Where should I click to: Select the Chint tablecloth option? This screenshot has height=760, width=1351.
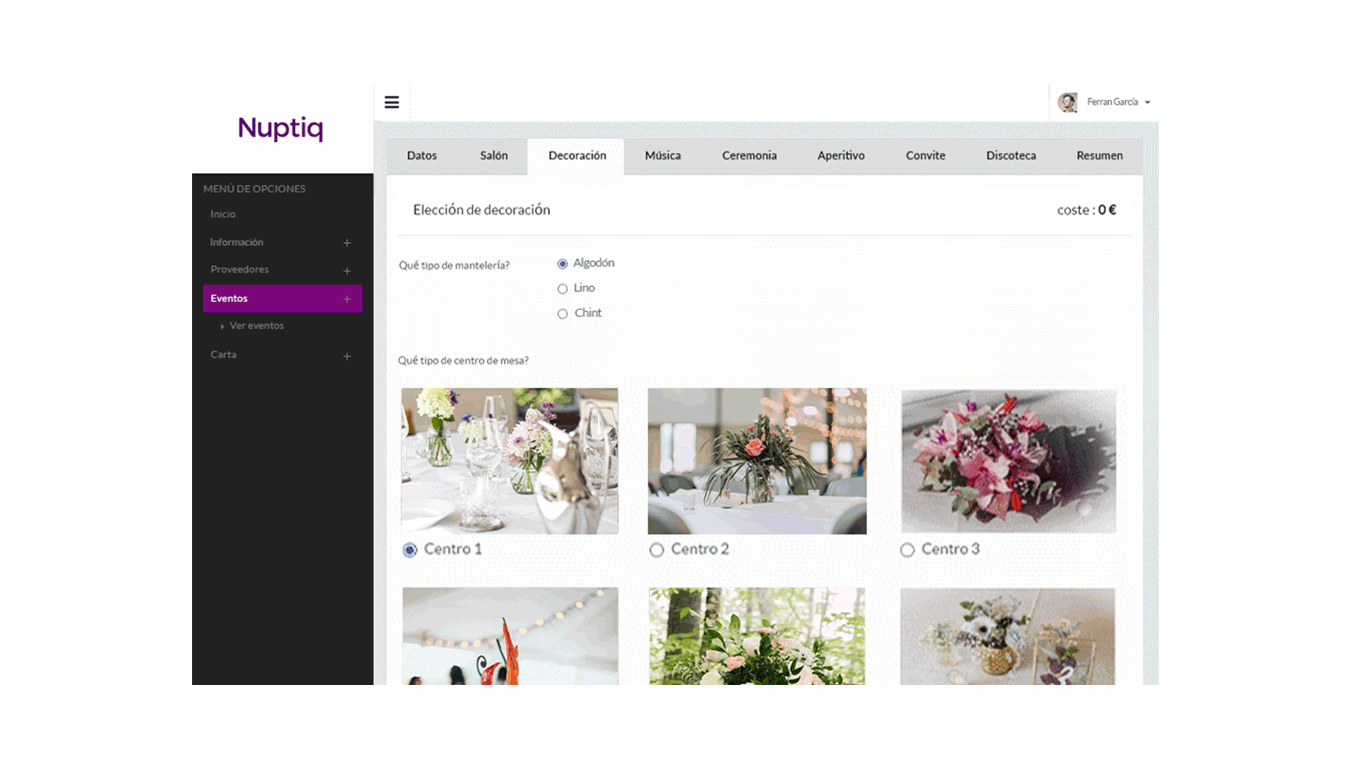click(x=563, y=313)
